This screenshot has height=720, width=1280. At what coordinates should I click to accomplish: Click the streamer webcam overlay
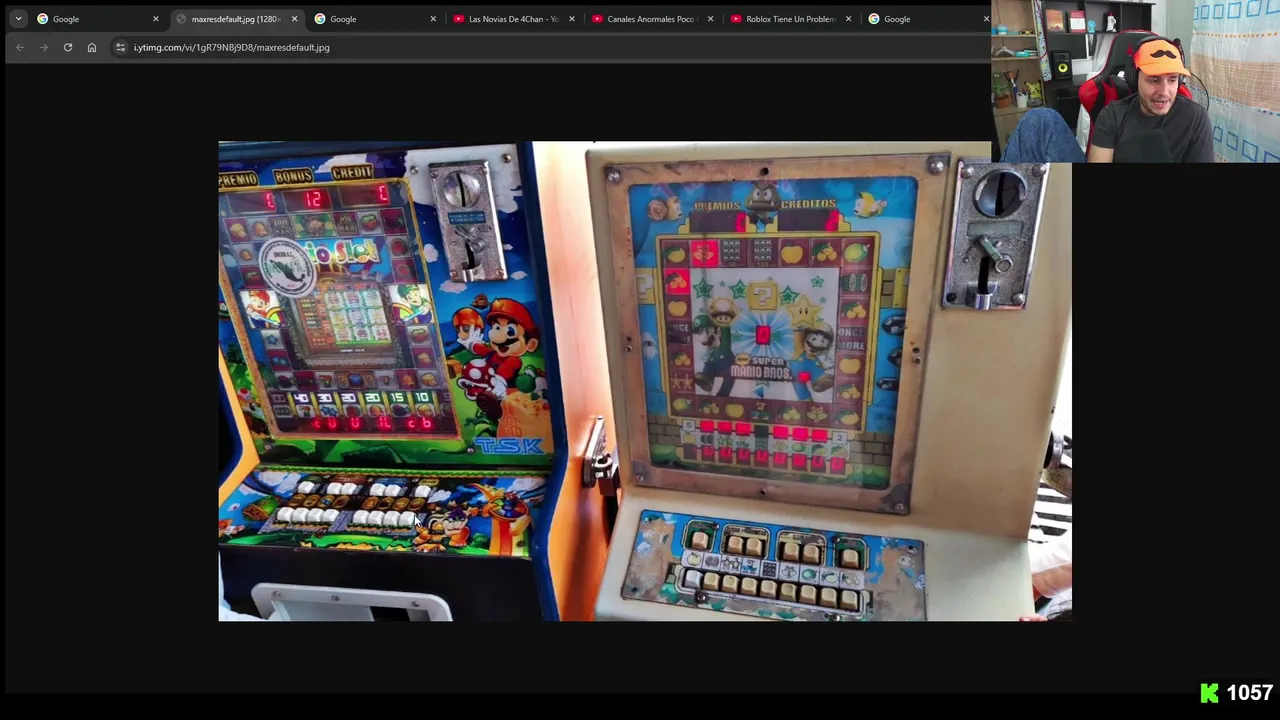[x=1135, y=81]
